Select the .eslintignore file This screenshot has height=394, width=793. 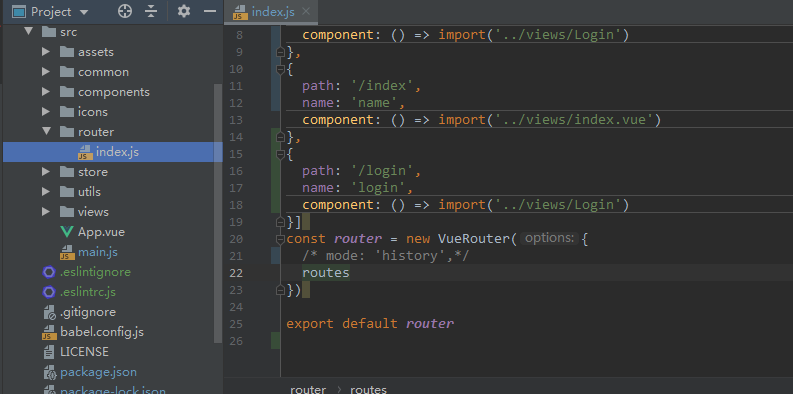coord(95,272)
